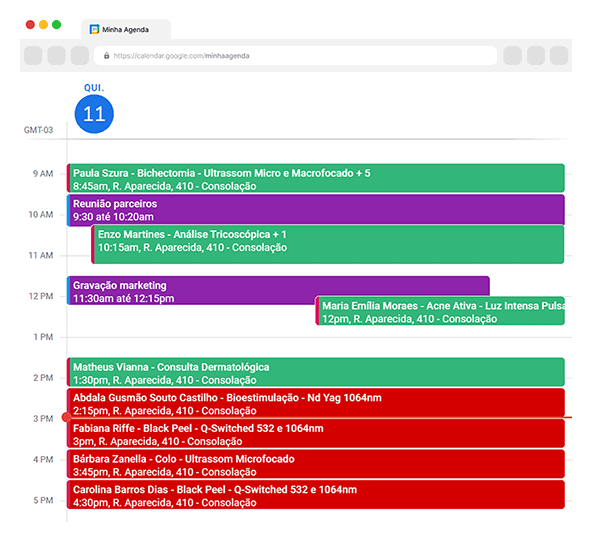View the Maria Emília Moraes Acne Ativa appointment
Image resolution: width=606 pixels, height=540 pixels.
(x=440, y=312)
